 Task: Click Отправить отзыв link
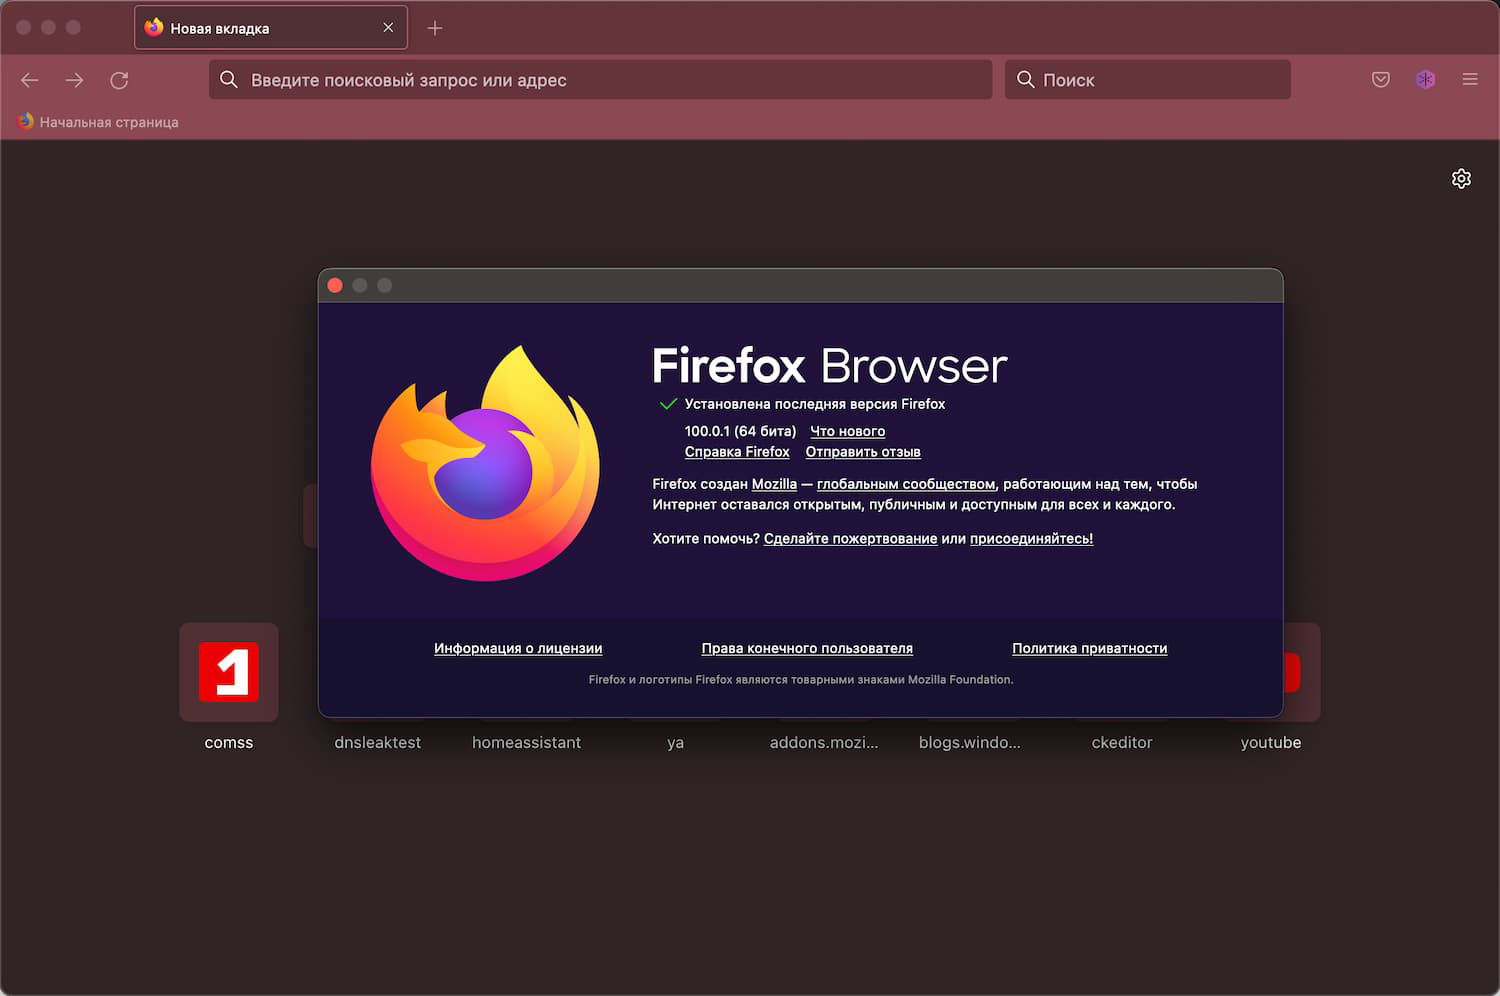point(863,452)
